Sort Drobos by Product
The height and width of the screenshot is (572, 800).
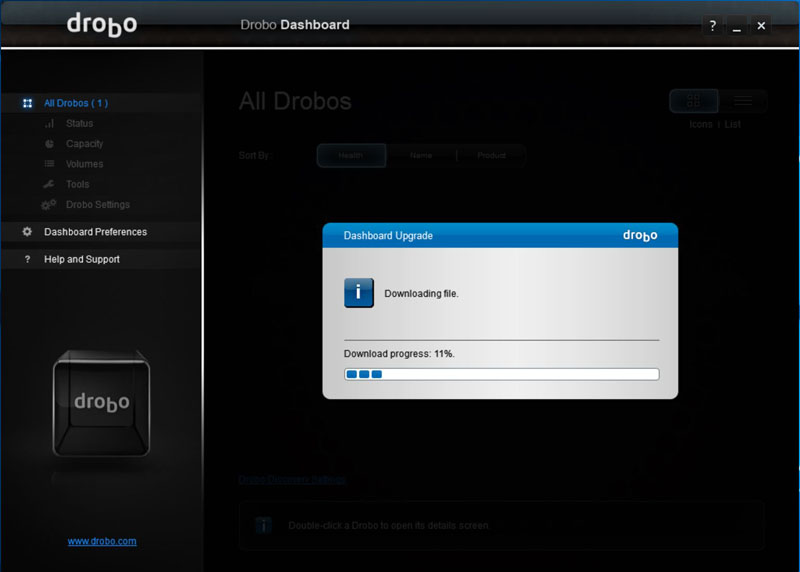(491, 156)
